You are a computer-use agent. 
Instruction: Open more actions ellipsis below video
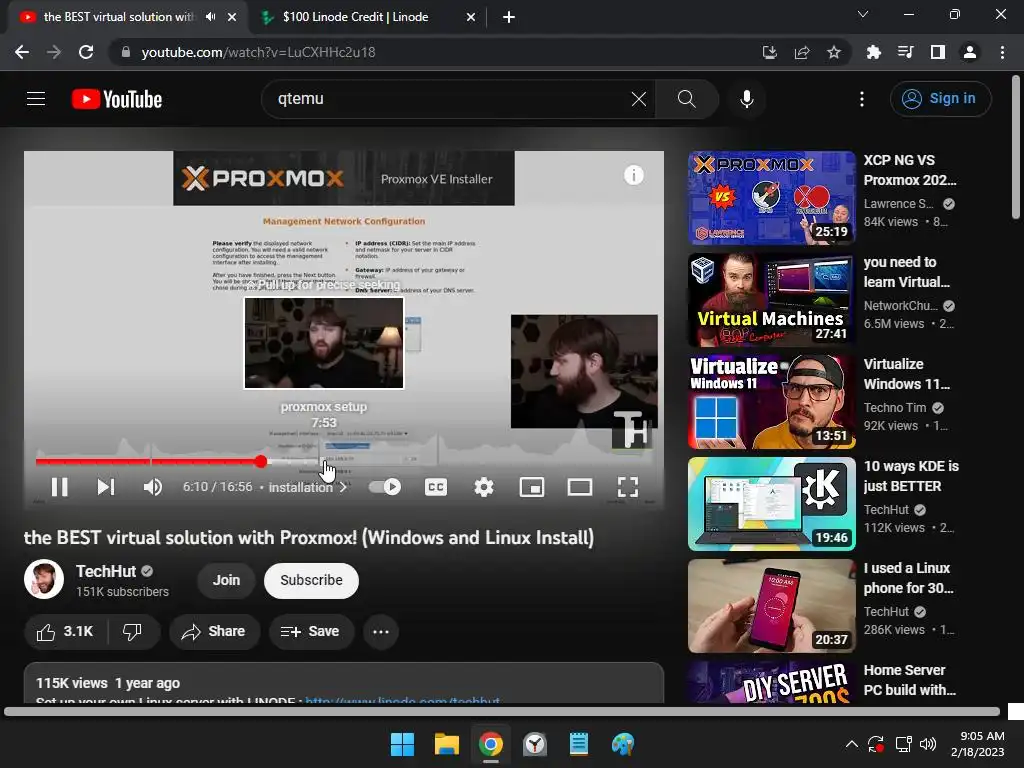[x=381, y=632]
